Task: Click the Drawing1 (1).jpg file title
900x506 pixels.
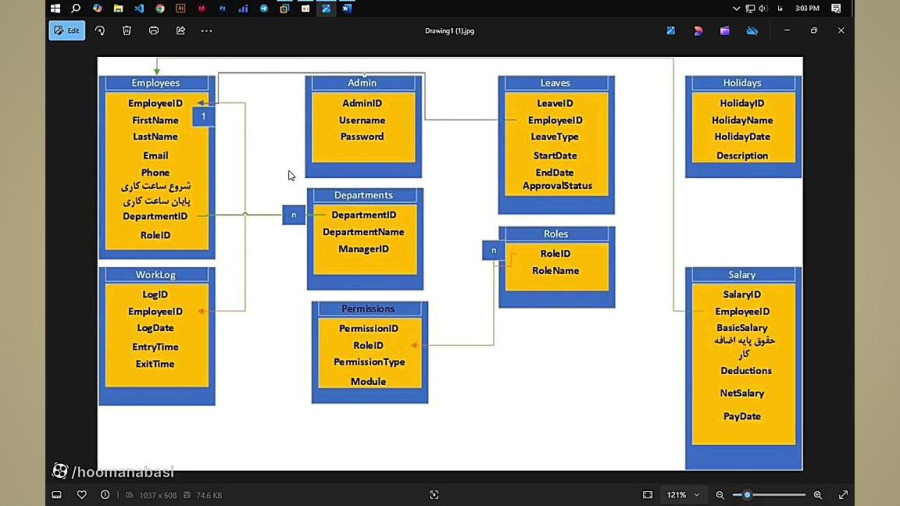Action: pyautogui.click(x=449, y=31)
